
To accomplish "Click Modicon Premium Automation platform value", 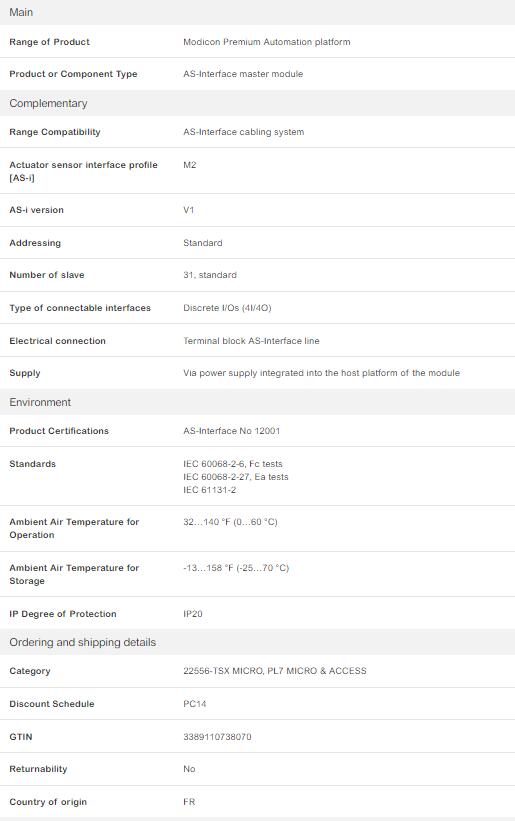I will tap(266, 42).
